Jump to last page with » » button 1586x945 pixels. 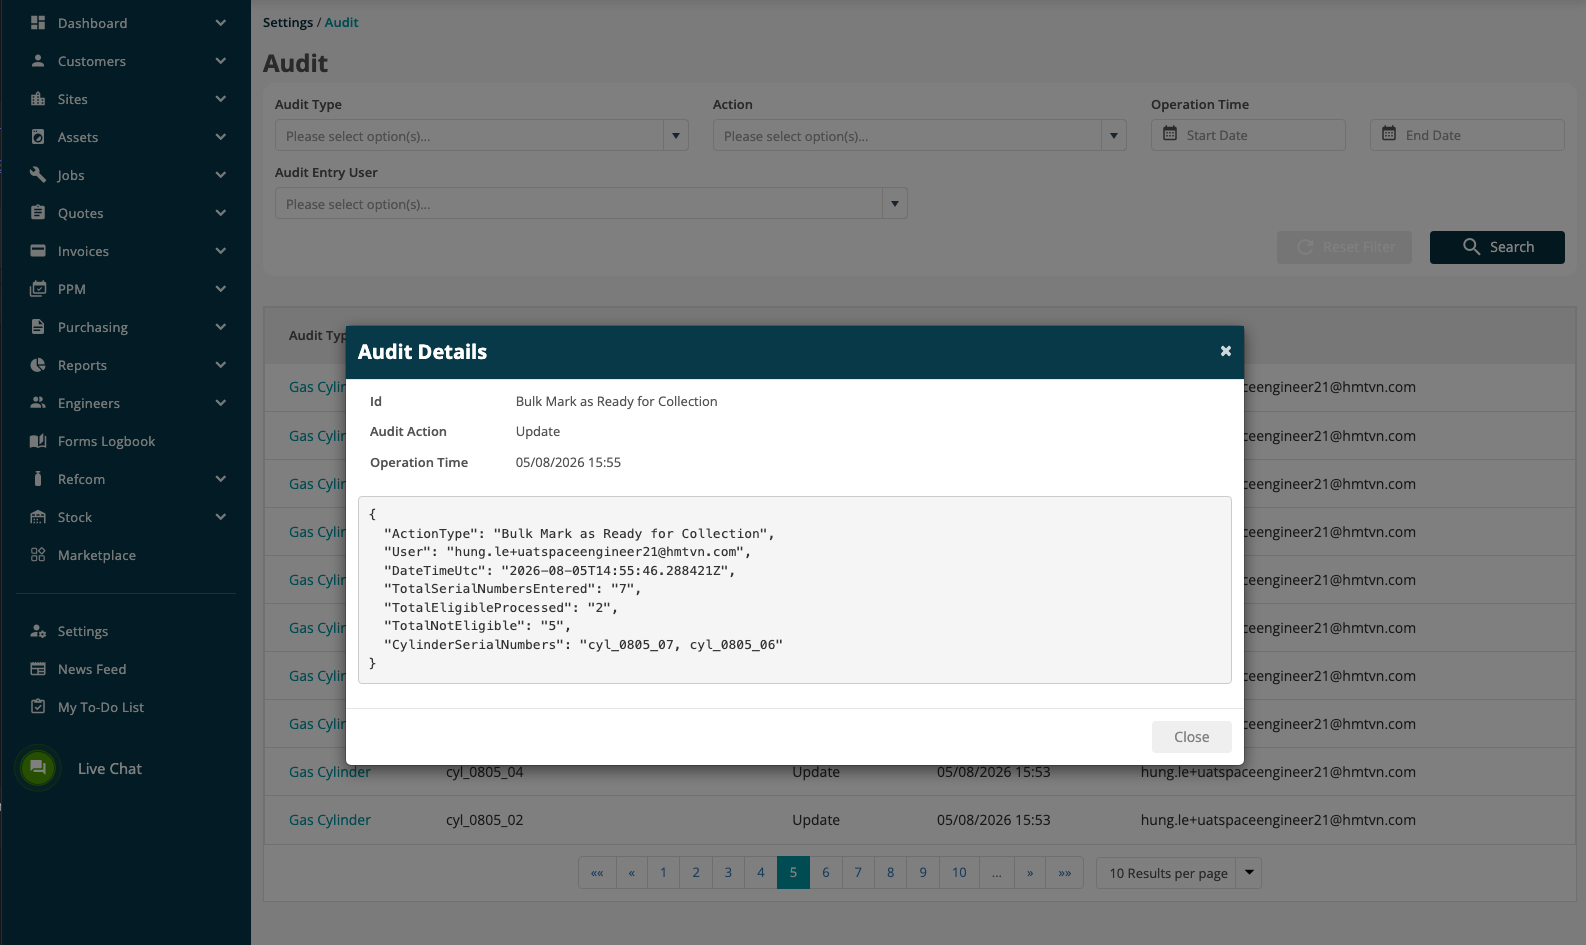click(x=1065, y=872)
